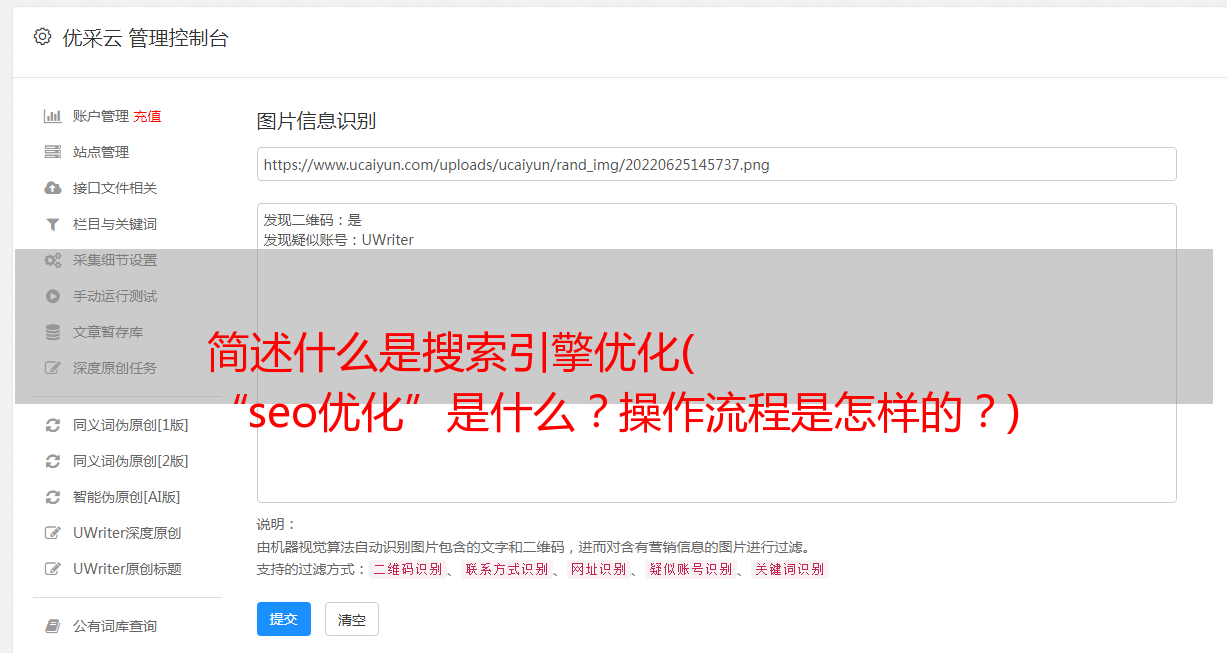Click the gears icon next to 采集细节设置

click(53, 260)
